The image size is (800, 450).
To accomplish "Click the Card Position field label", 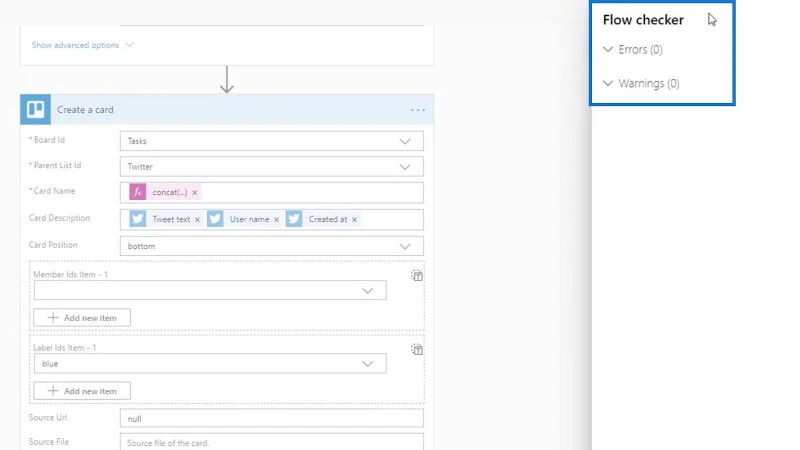I will [53, 245].
